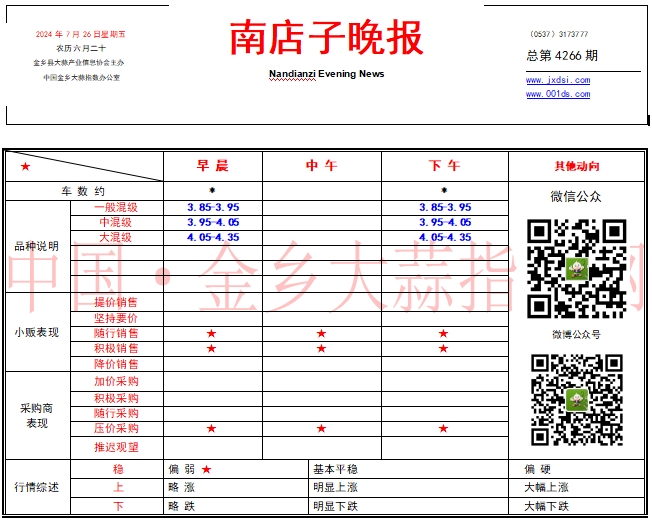The height and width of the screenshot is (523, 652).
Task: Click the 其他动向 column header
Action: (577, 166)
